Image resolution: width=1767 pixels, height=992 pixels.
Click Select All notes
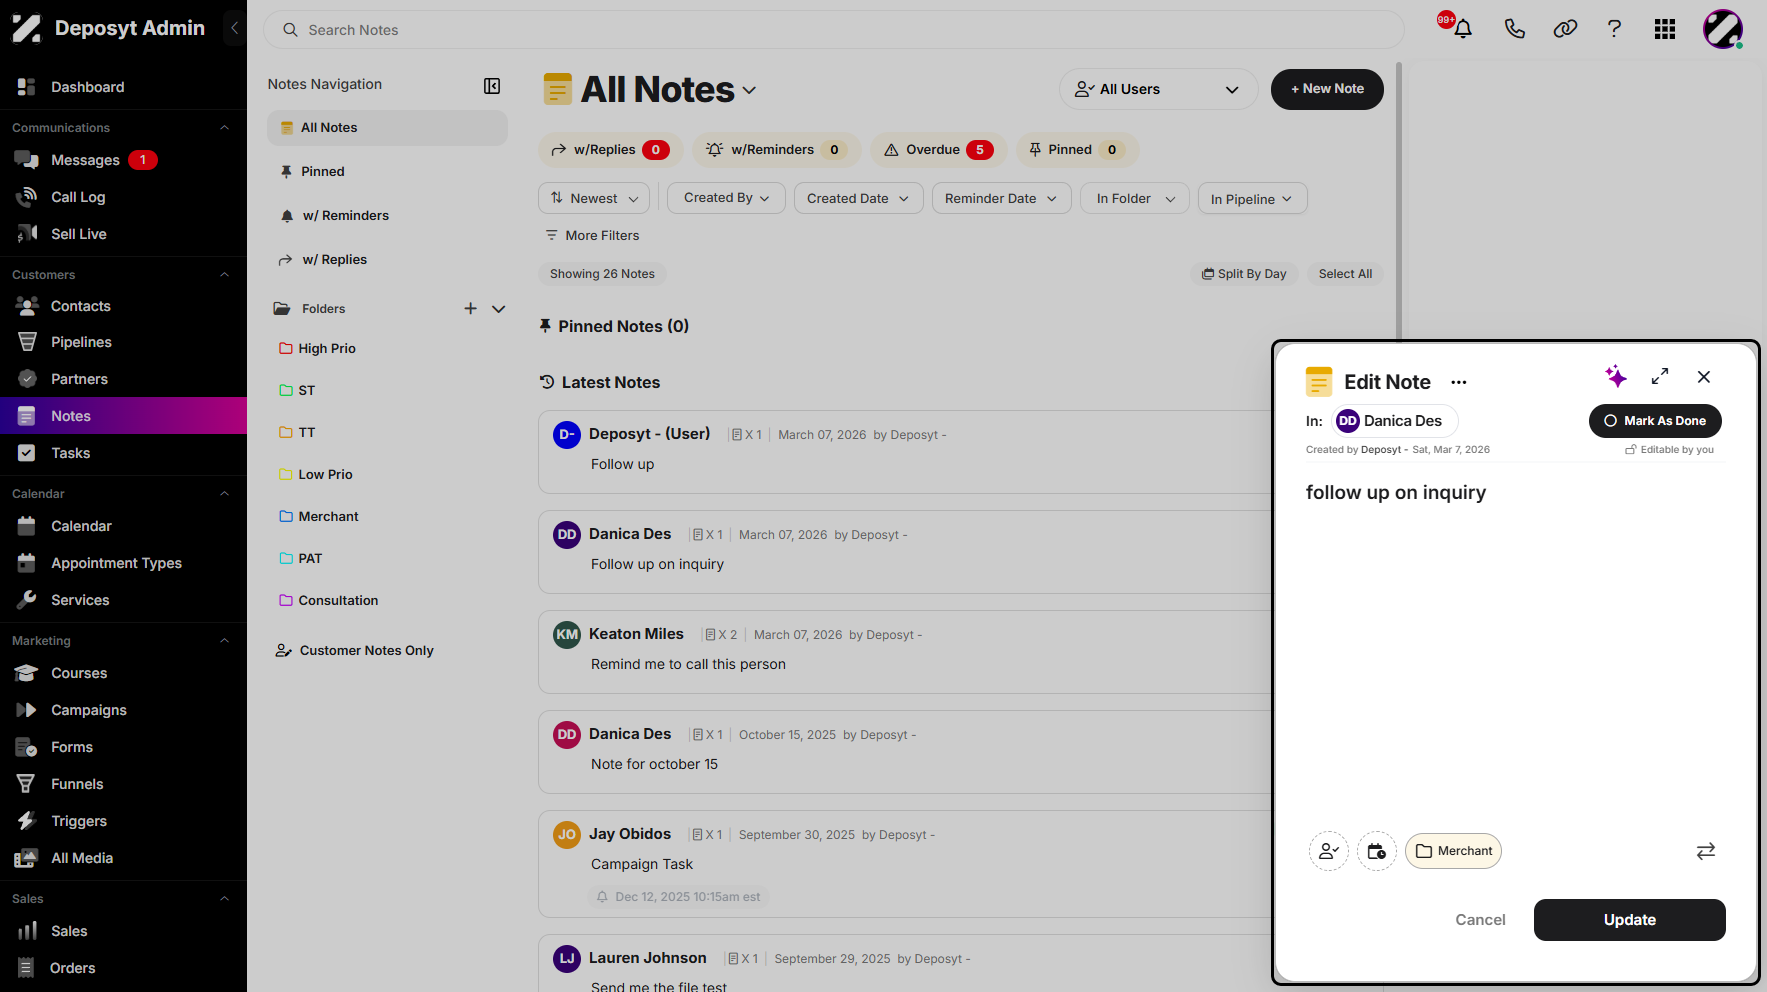[x=1345, y=274]
